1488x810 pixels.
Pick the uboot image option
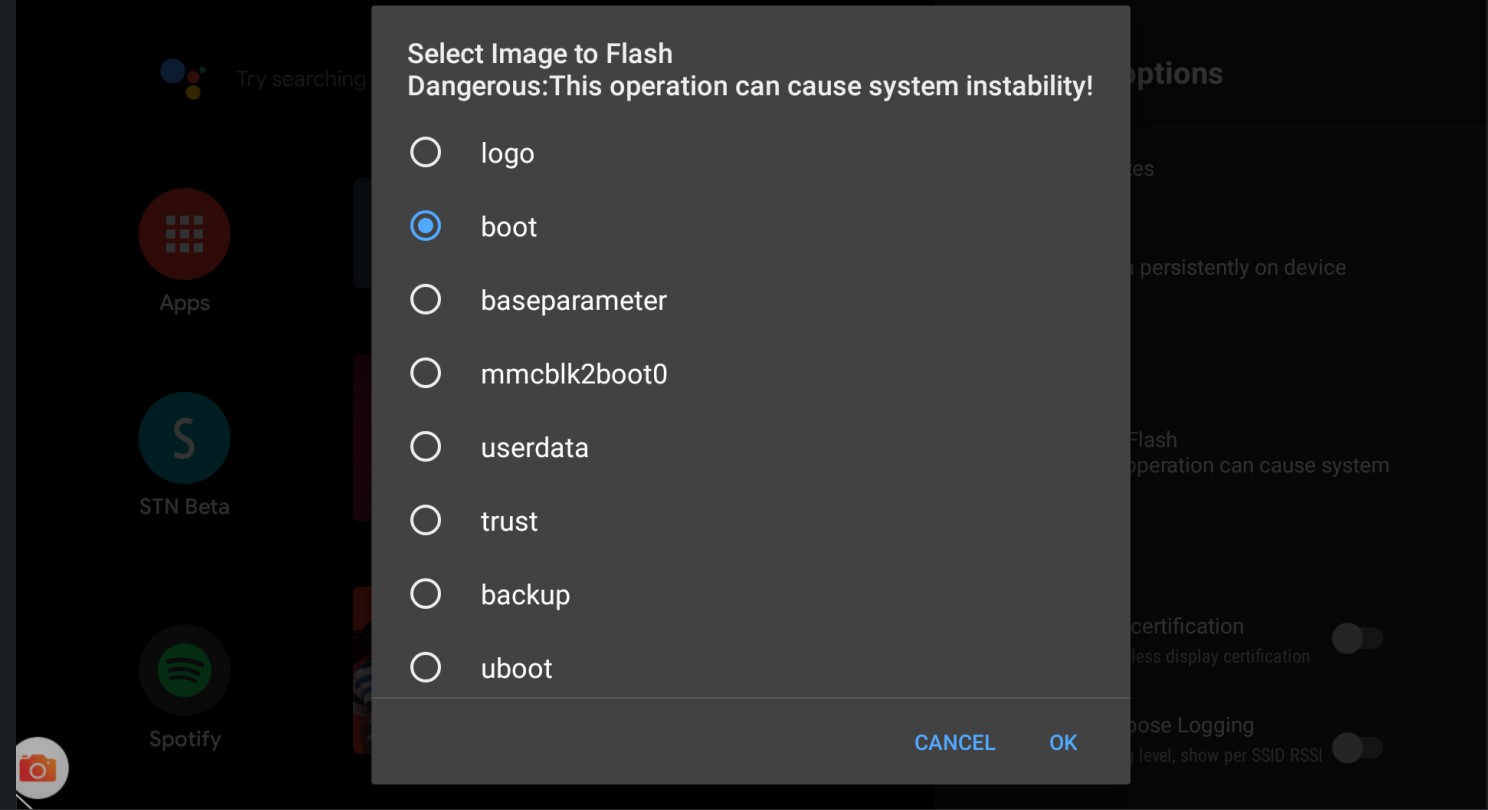tap(426, 667)
